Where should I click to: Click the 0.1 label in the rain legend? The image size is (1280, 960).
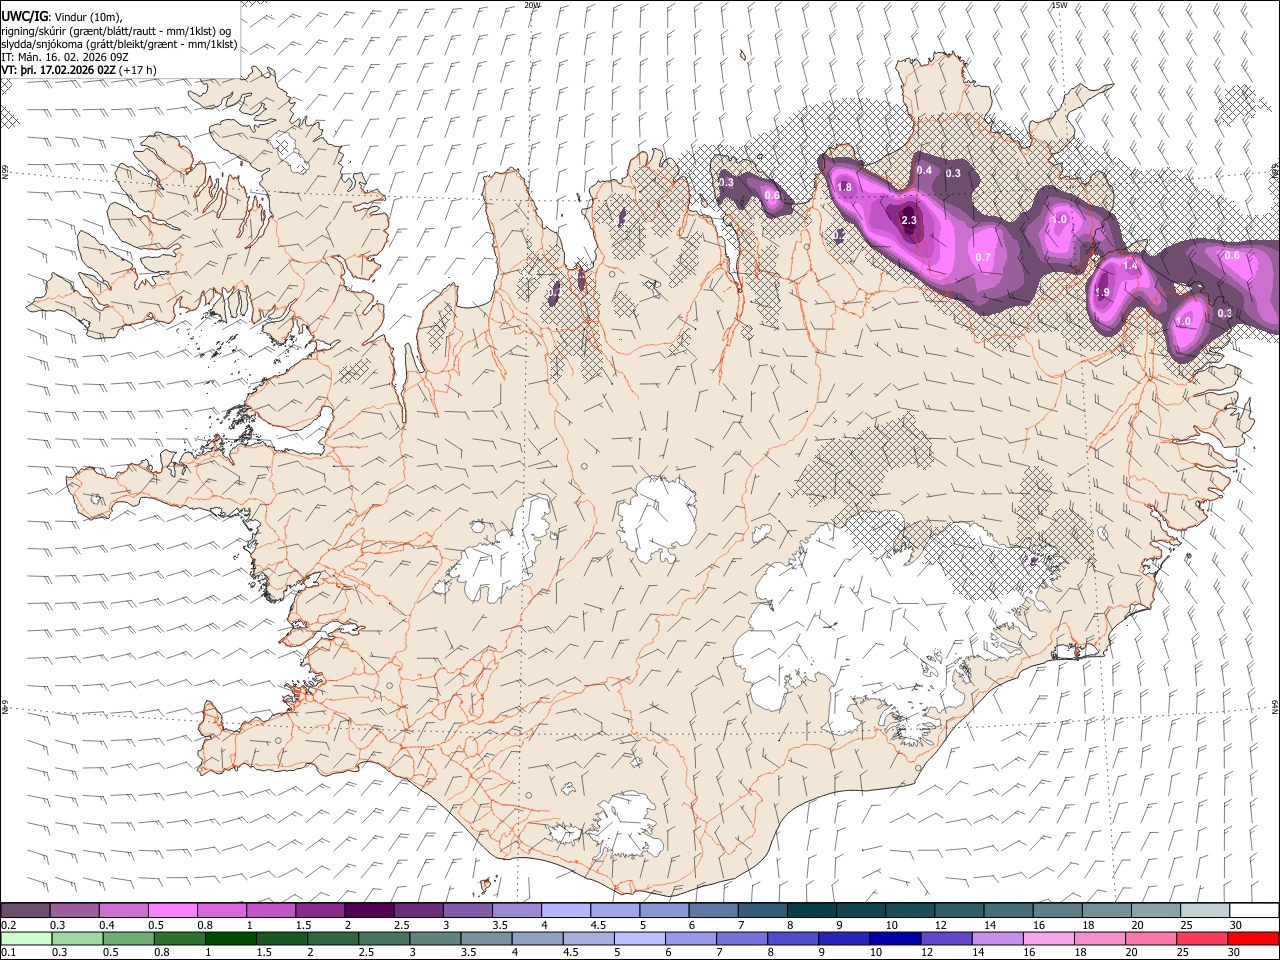8,952
